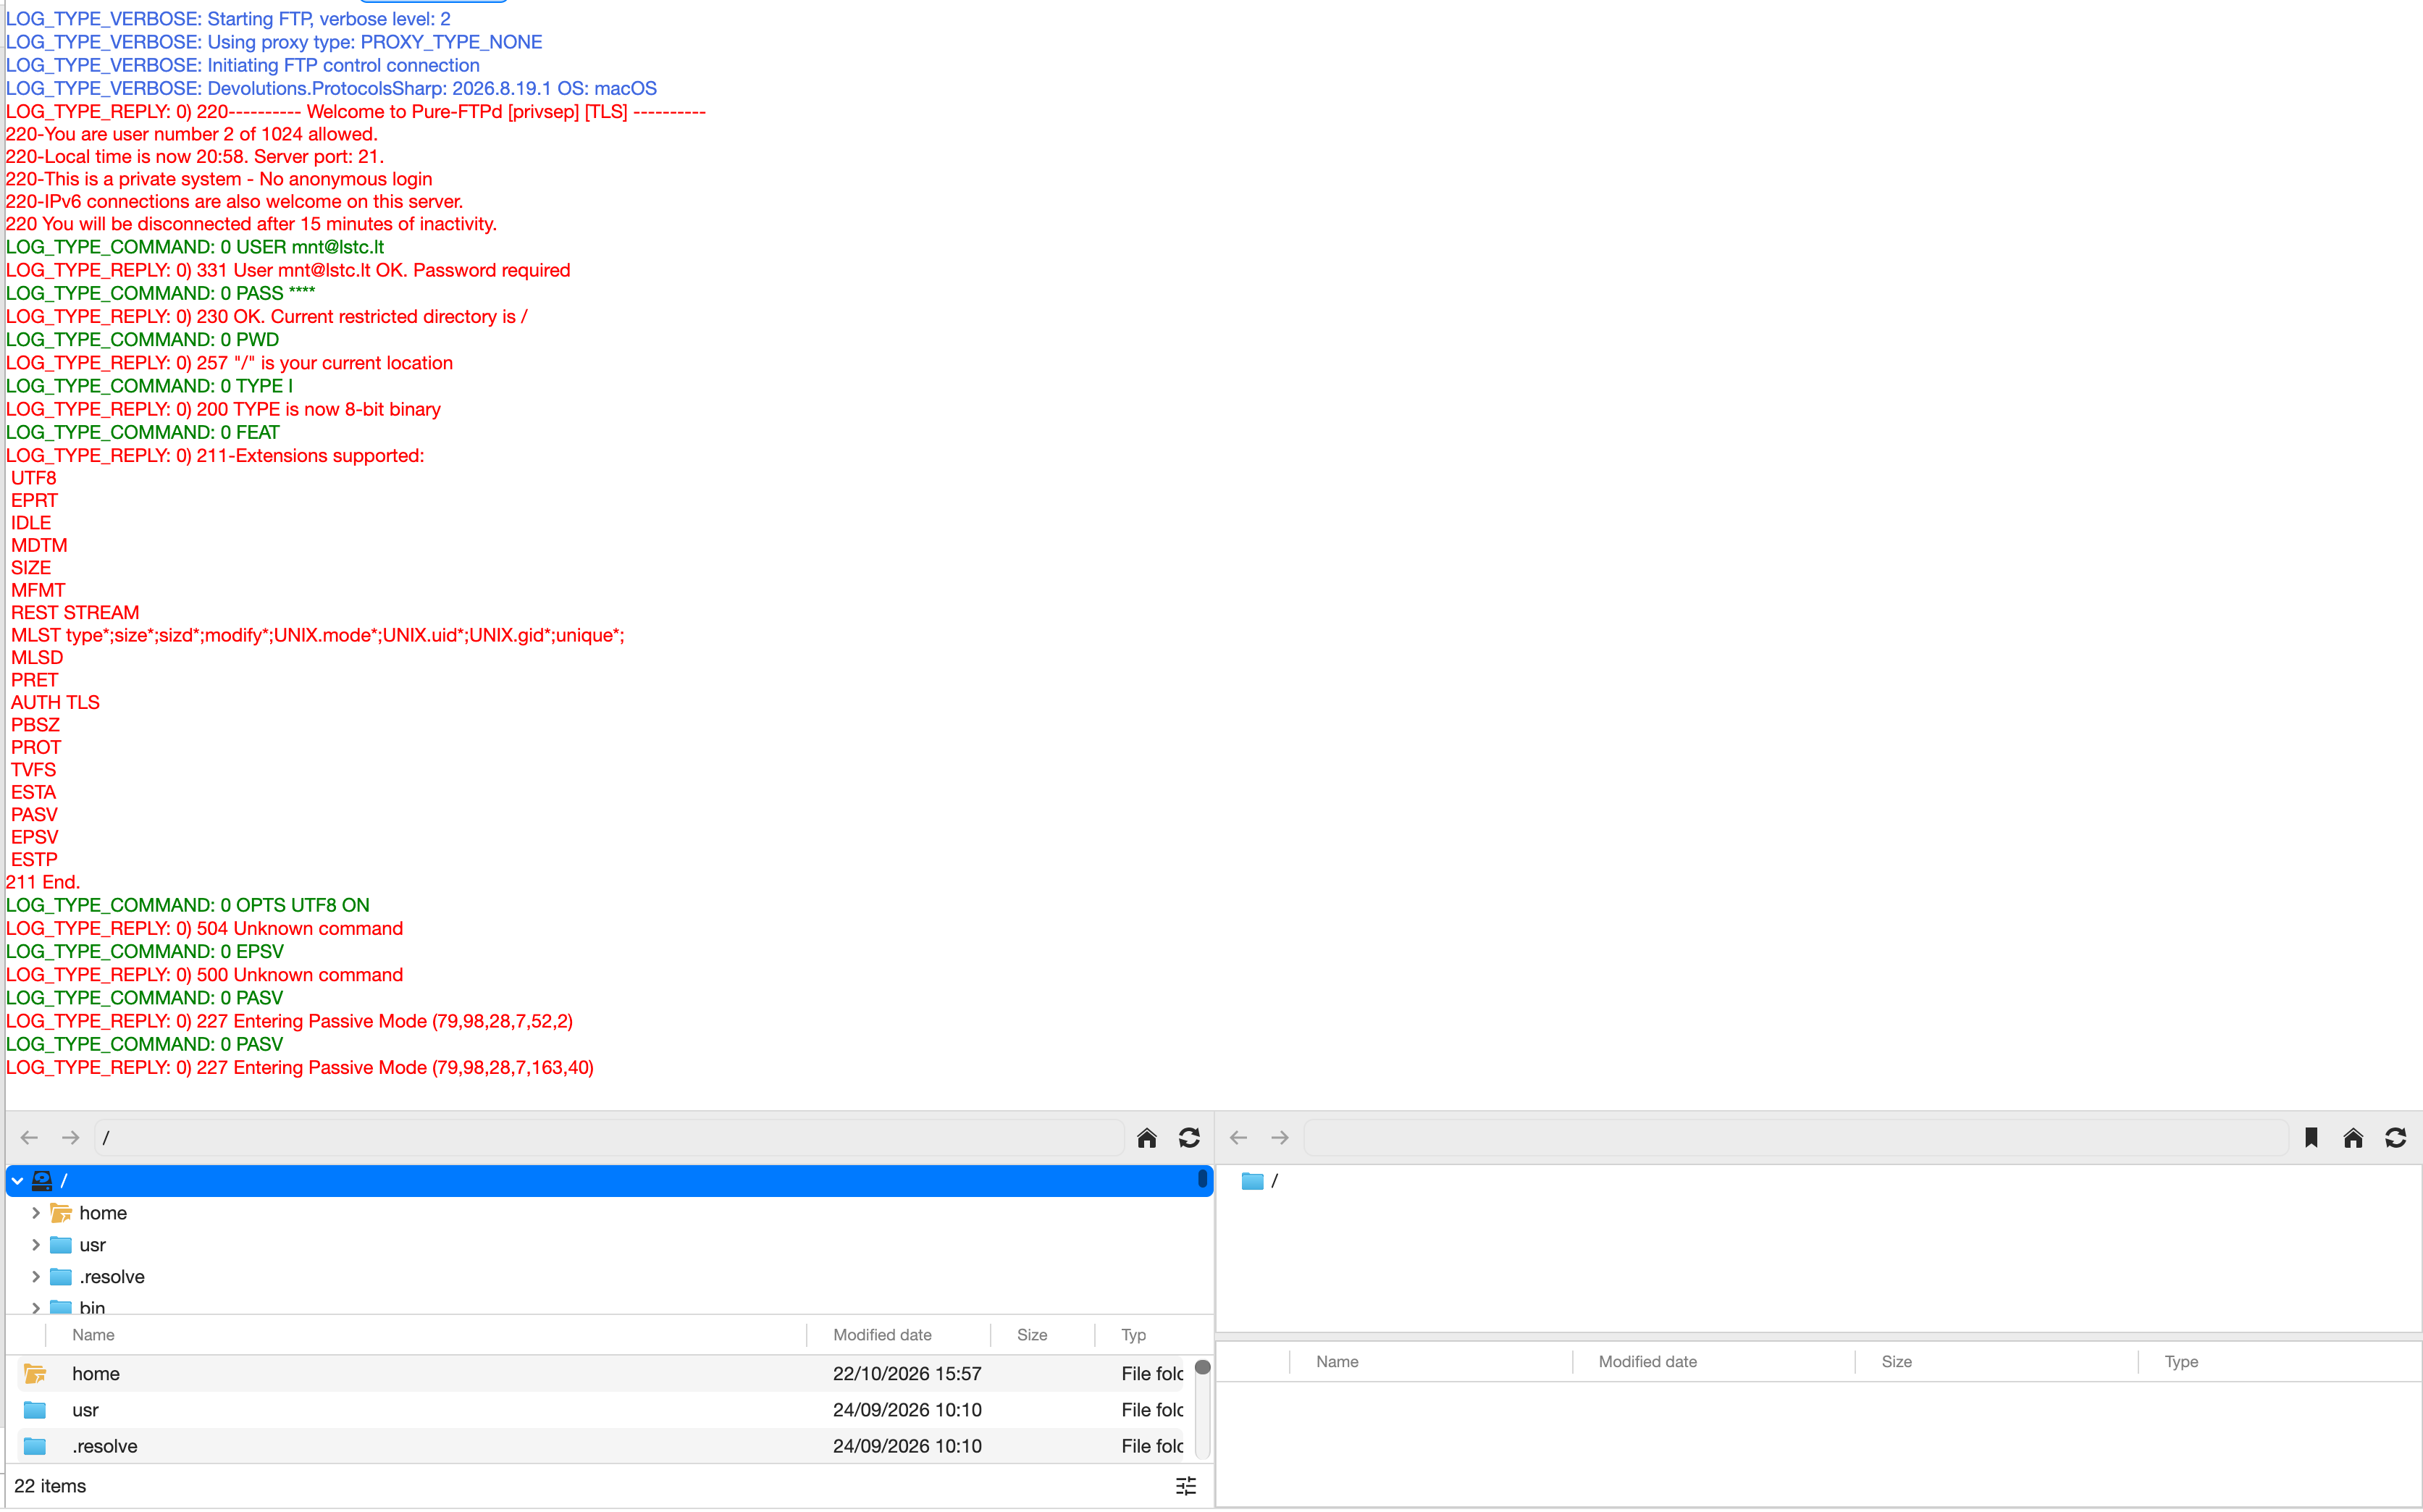Sort left file list by Modified date
The image size is (2423, 1512).
(882, 1335)
